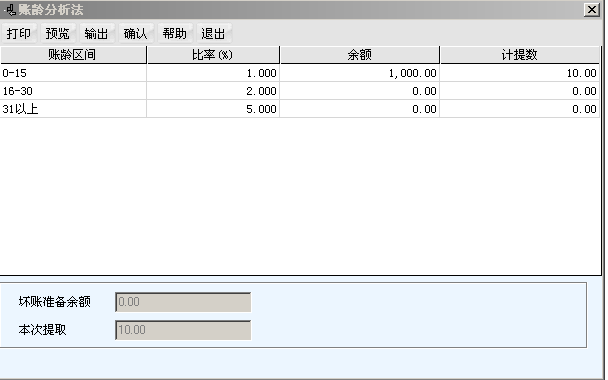Image resolution: width=608 pixels, height=380 pixels.
Task: Click the 打印 (Print) toolbar button
Action: coord(19,33)
